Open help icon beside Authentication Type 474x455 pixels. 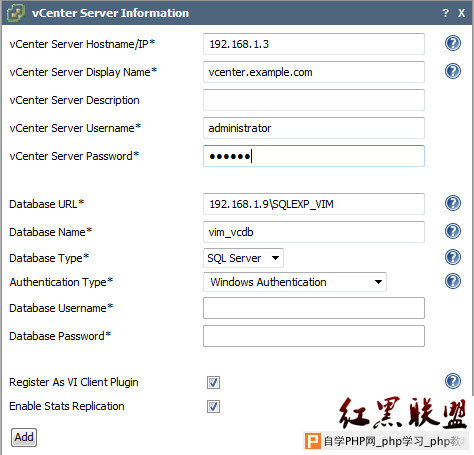tap(453, 281)
